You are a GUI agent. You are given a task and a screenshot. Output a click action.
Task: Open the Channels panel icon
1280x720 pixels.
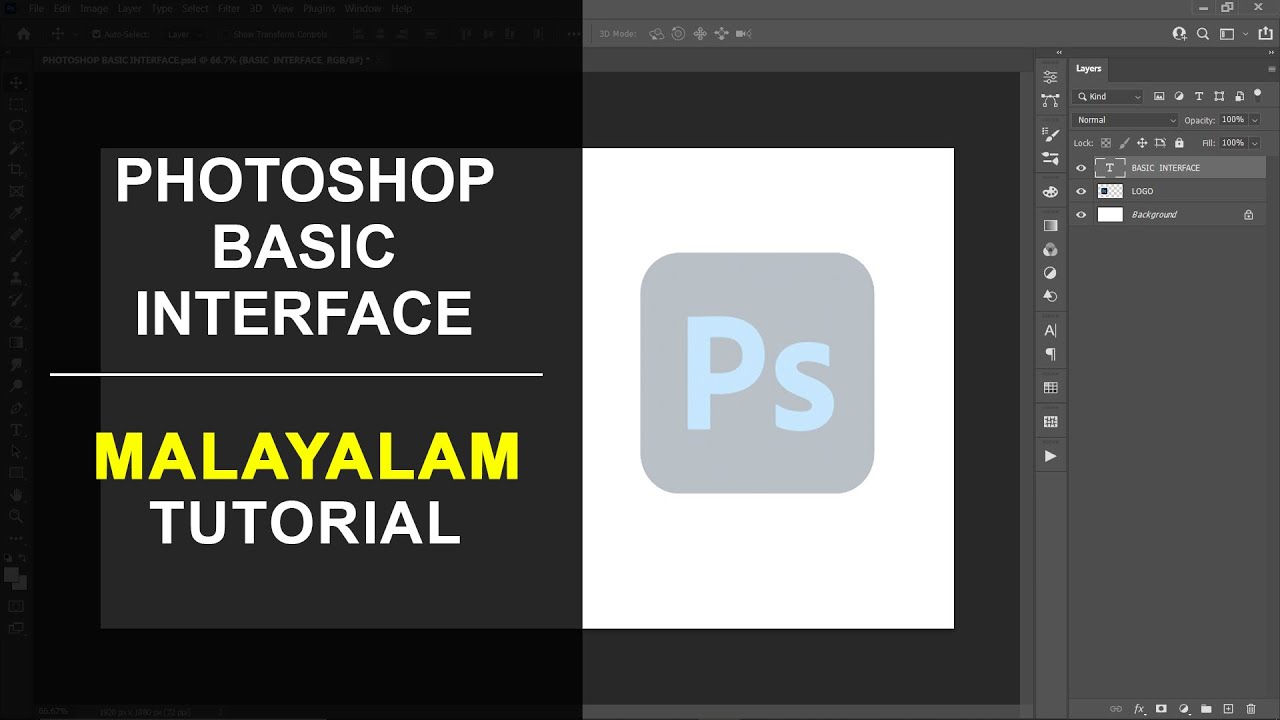click(x=1050, y=250)
